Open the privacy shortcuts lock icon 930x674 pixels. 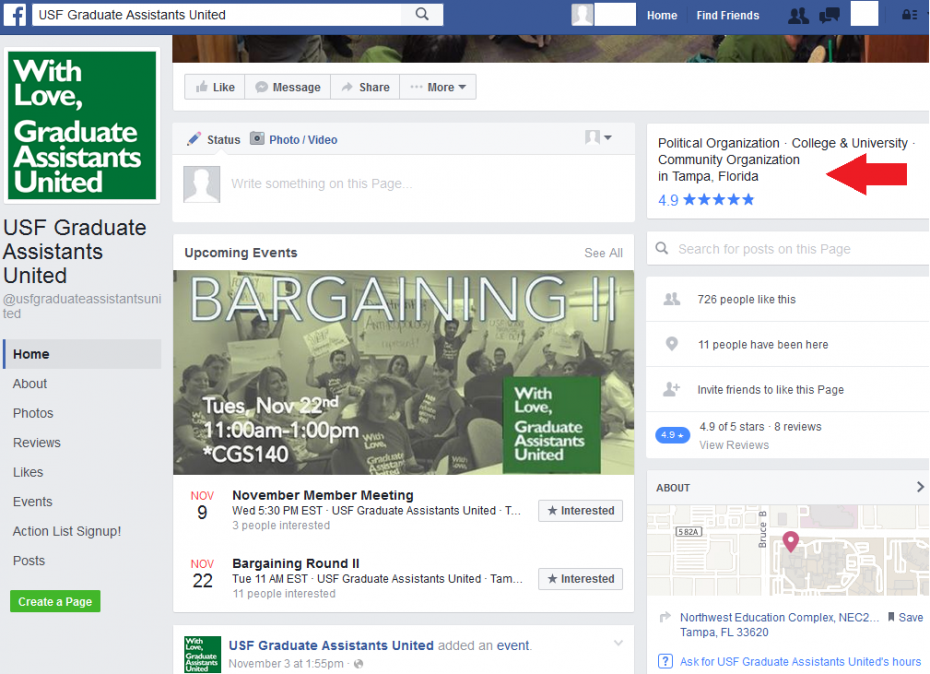[x=909, y=15]
